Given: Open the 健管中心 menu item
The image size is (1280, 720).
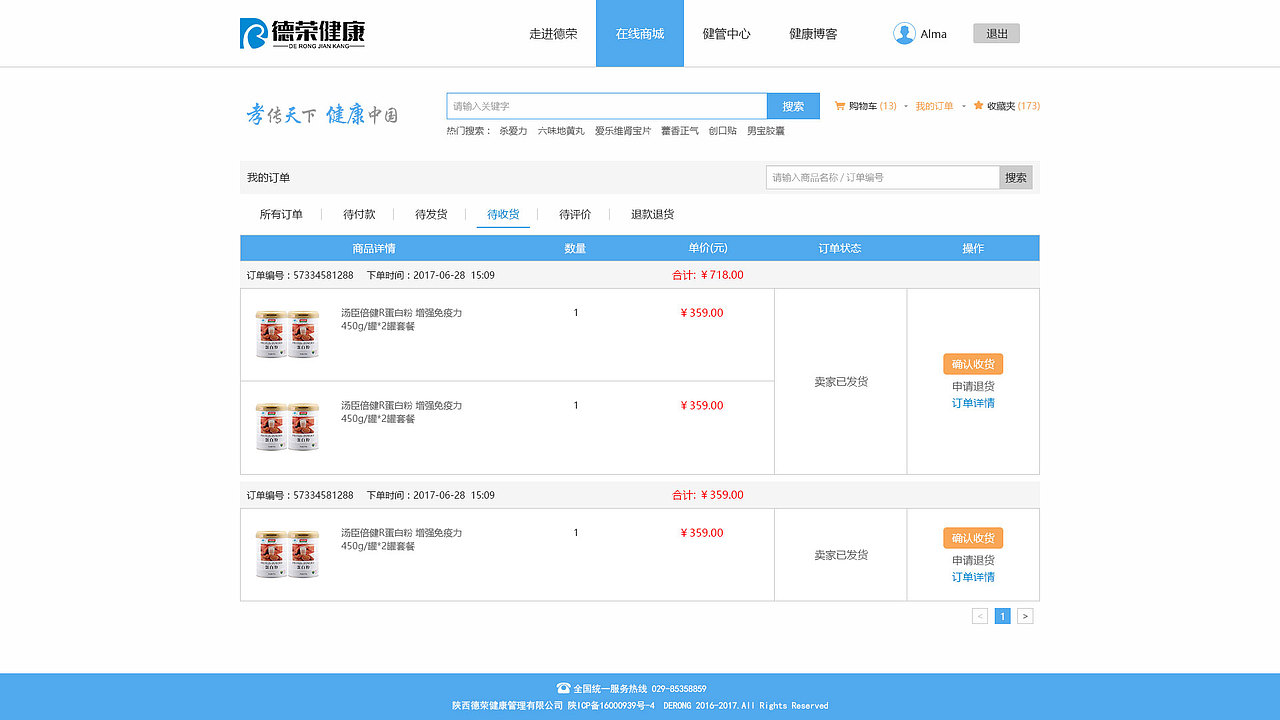Looking at the screenshot, I should tap(727, 33).
